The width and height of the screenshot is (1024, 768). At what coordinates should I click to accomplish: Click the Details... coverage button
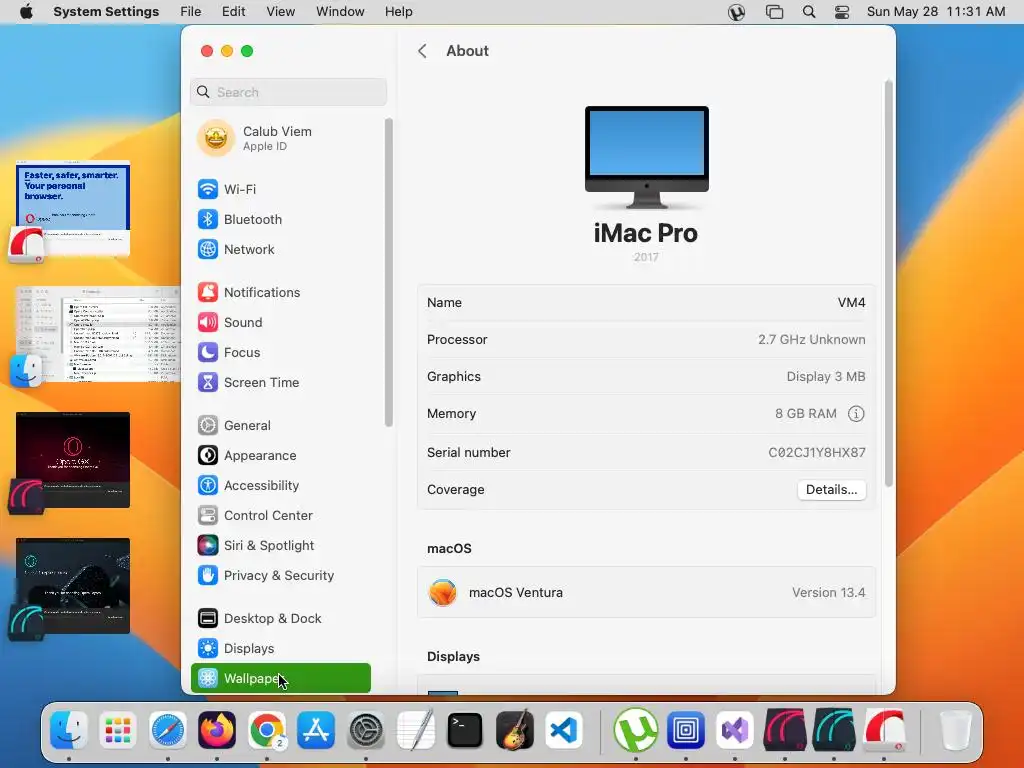pos(831,490)
